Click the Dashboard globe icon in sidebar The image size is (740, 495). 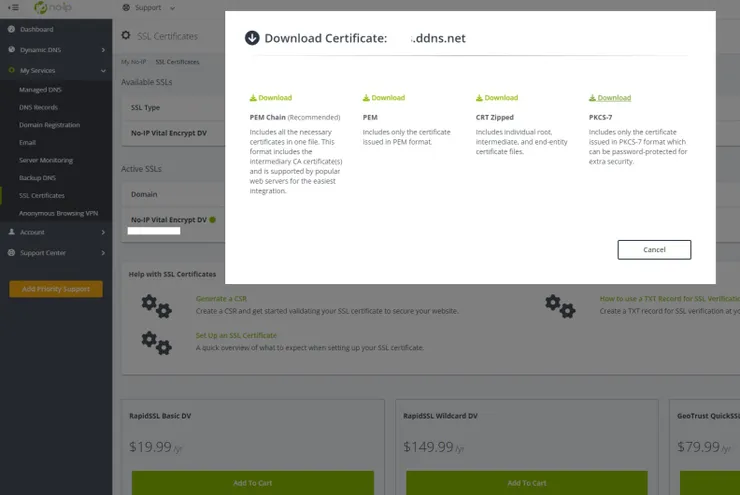click(11, 30)
